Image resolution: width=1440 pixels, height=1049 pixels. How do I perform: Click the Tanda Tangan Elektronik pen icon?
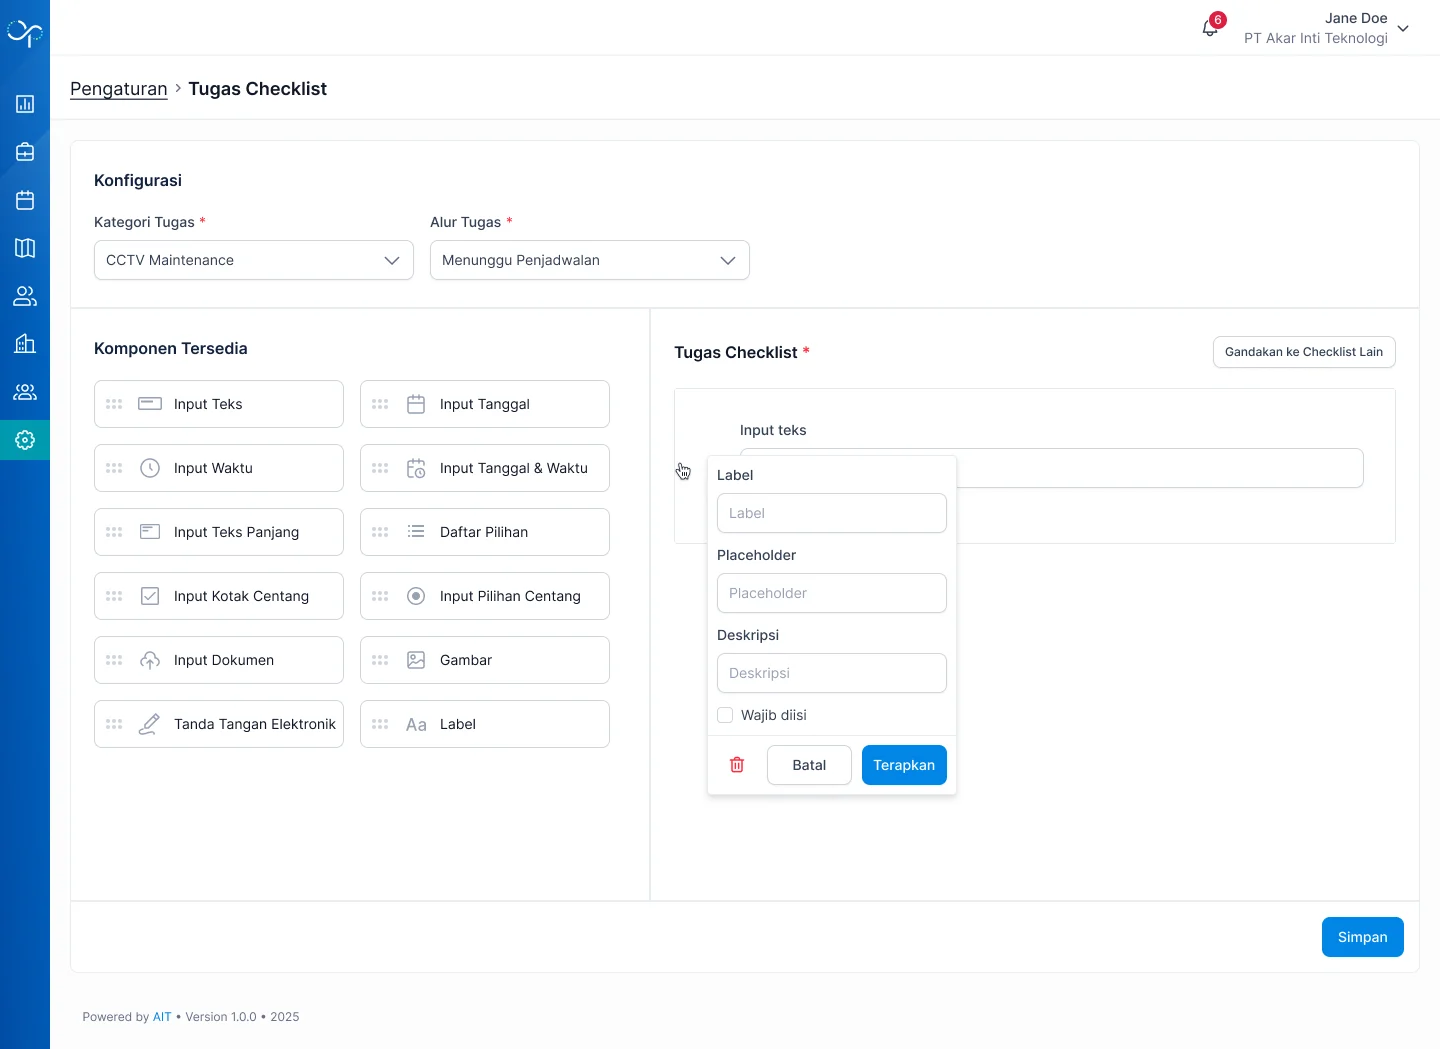(150, 724)
